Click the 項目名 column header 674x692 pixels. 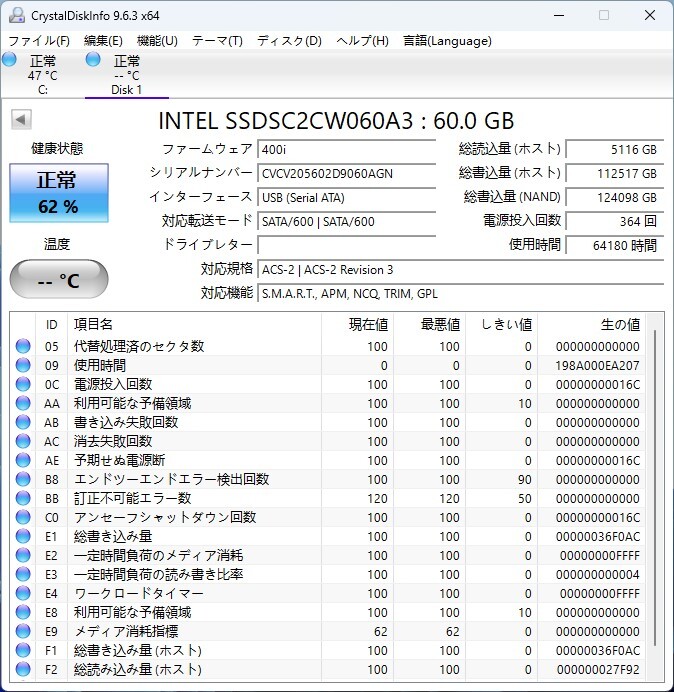pyautogui.click(x=194, y=325)
